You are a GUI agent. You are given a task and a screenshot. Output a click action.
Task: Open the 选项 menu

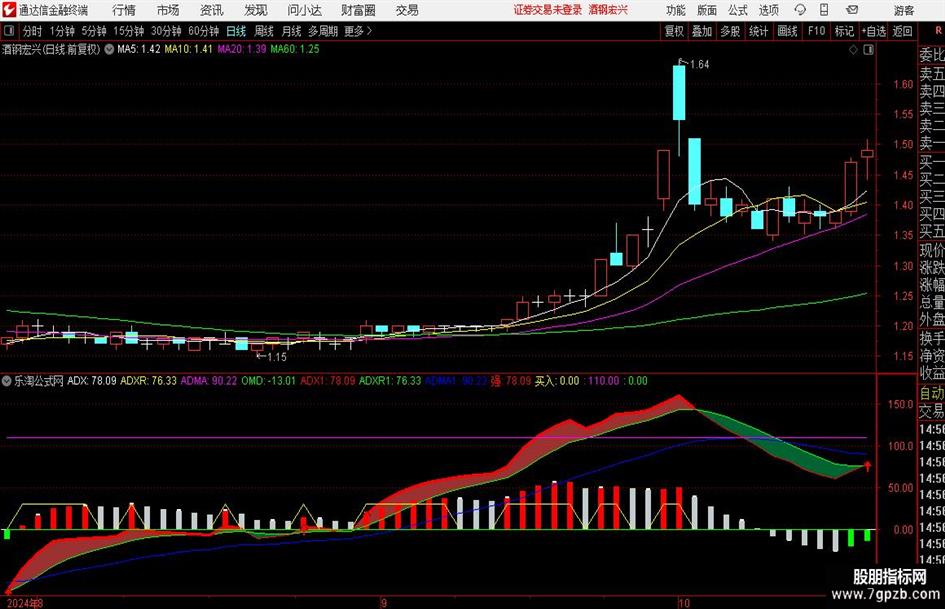point(769,10)
